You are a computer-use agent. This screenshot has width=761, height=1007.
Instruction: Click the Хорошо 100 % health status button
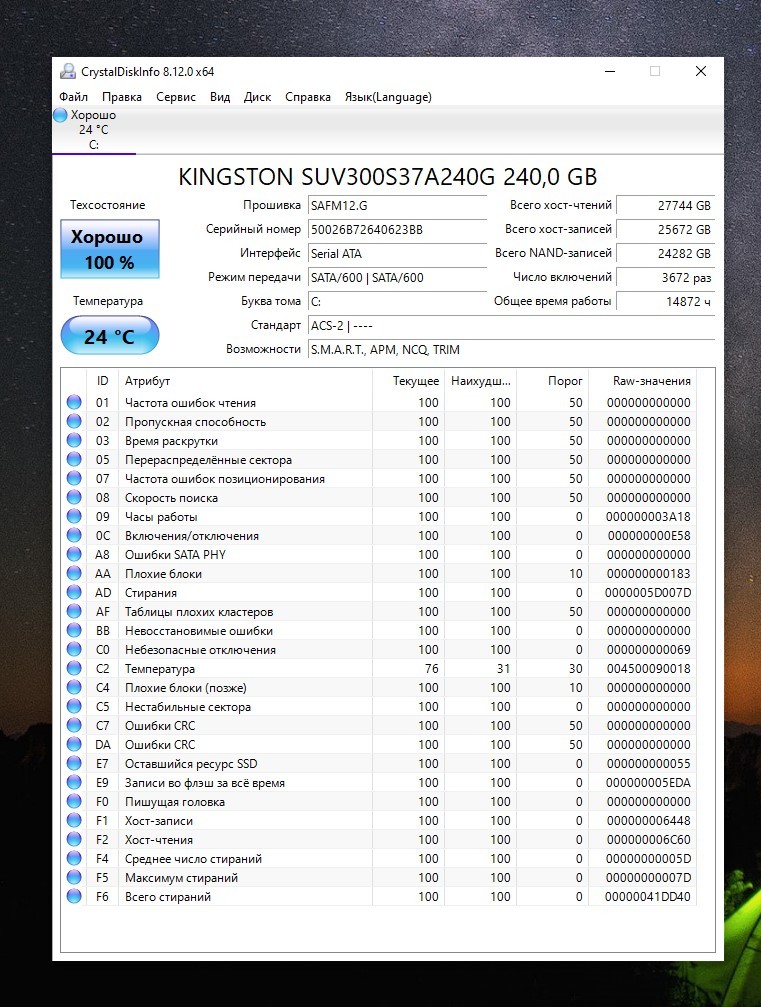pyautogui.click(x=110, y=249)
